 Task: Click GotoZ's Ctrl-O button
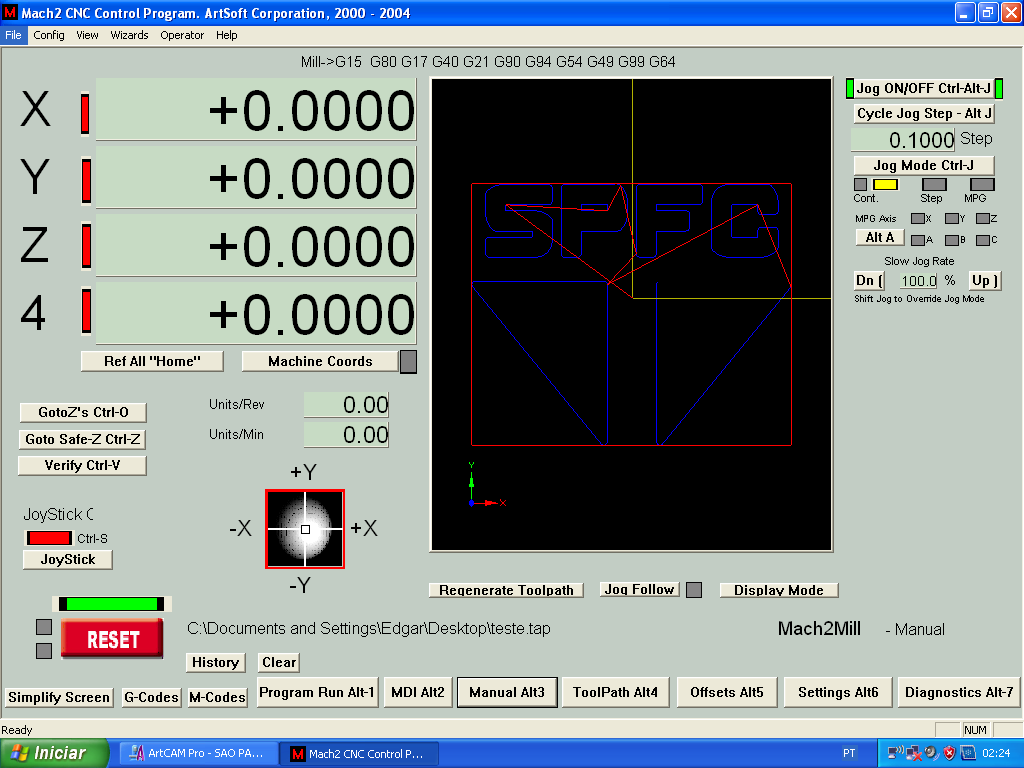tap(83, 412)
